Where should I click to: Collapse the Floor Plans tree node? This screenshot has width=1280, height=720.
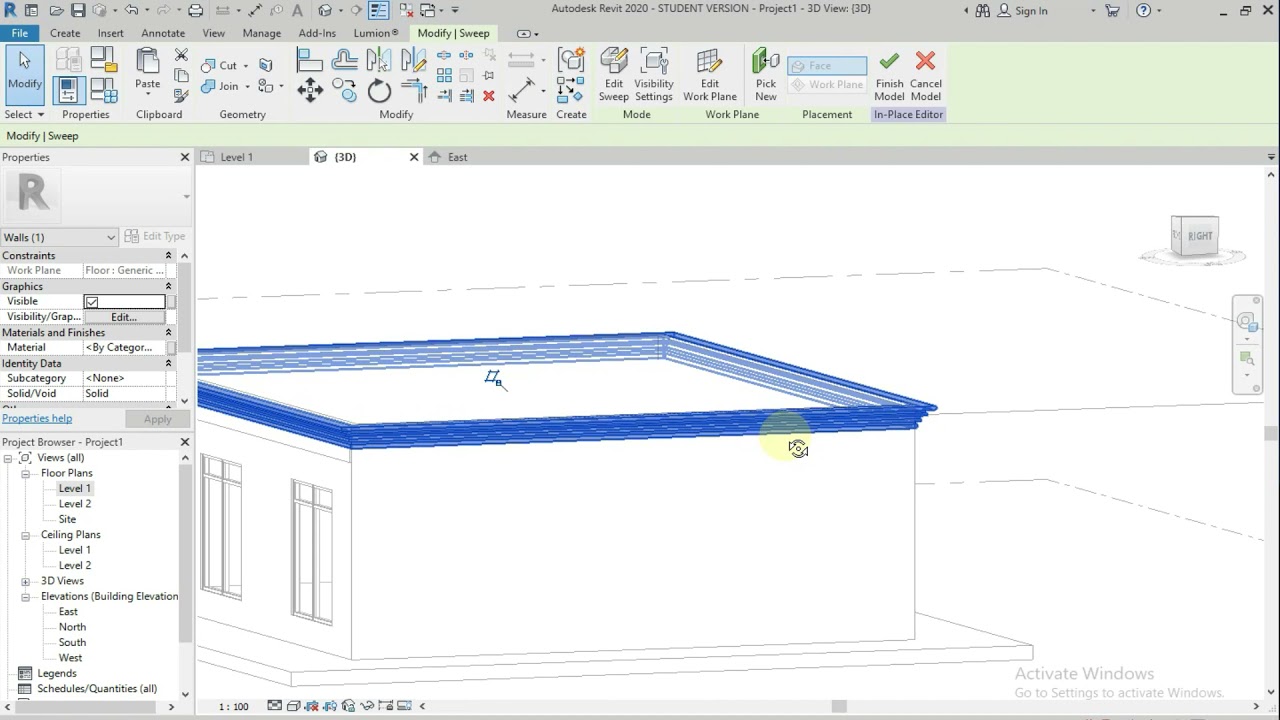tap(25, 473)
